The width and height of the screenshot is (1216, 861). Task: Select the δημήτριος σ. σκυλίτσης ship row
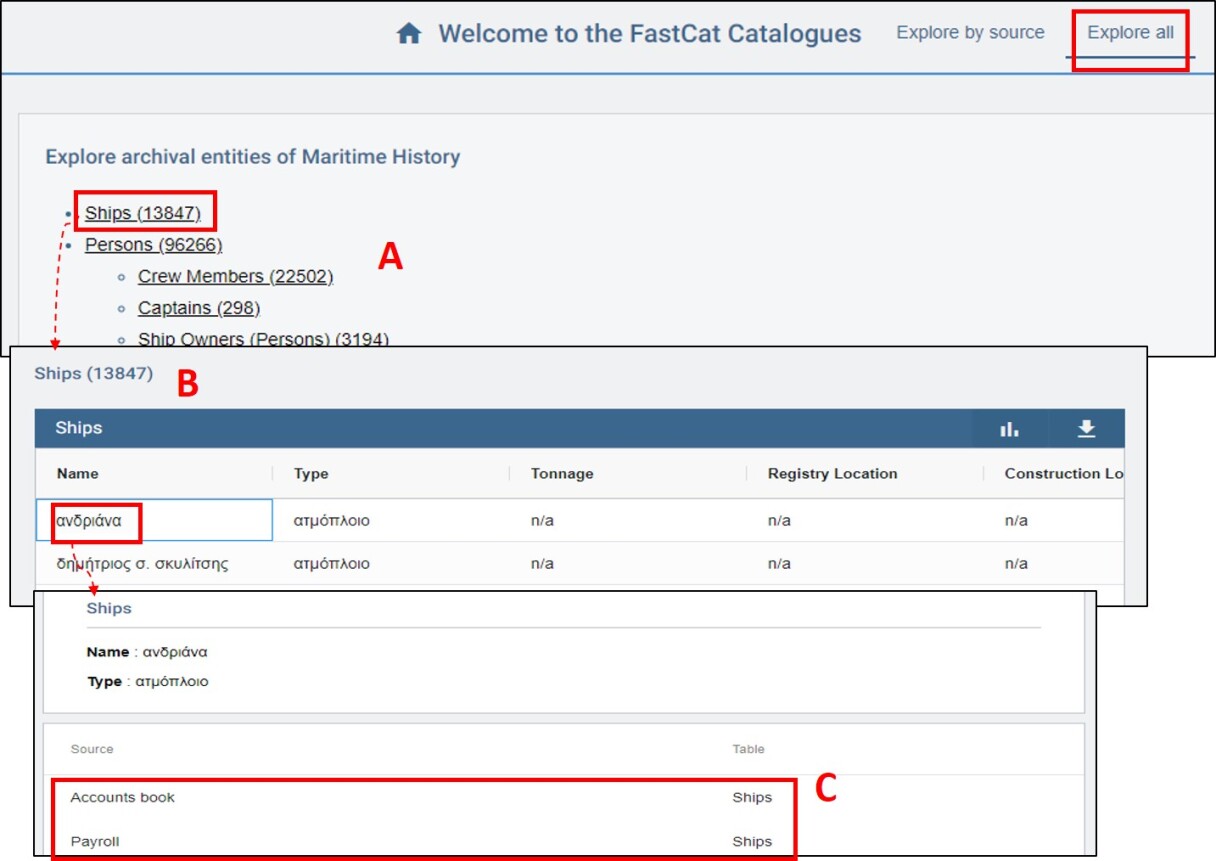click(x=143, y=564)
